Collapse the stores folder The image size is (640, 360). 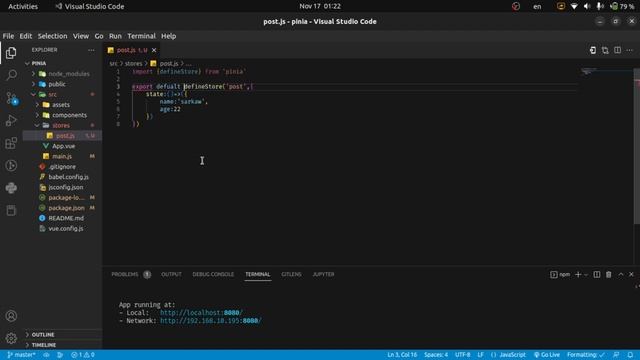[37, 125]
